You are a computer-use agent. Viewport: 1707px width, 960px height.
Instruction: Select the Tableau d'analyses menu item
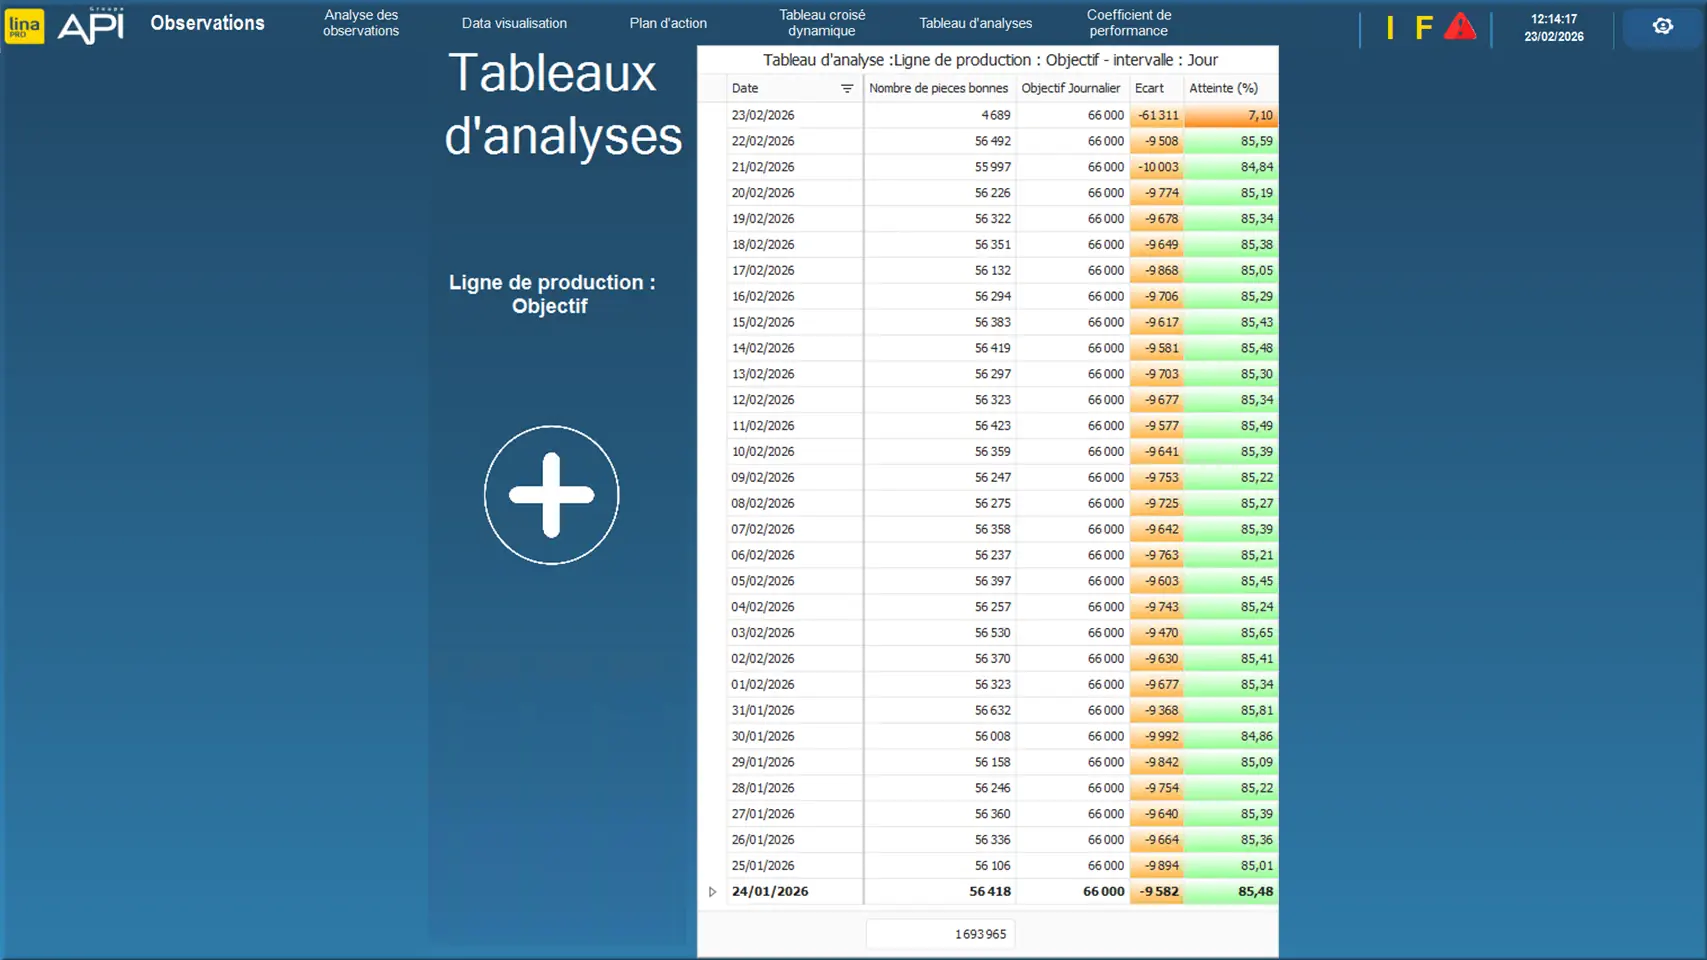coord(975,23)
